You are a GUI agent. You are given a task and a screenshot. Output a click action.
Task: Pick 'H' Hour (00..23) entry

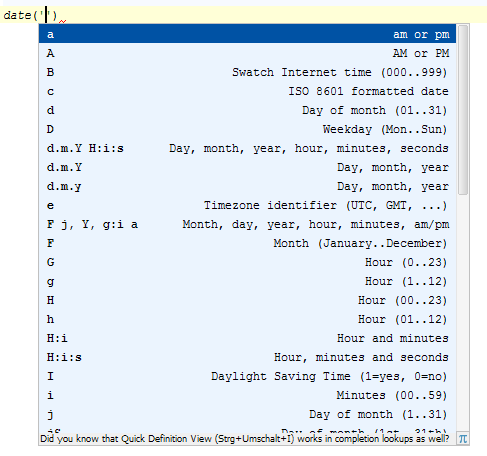247,300
